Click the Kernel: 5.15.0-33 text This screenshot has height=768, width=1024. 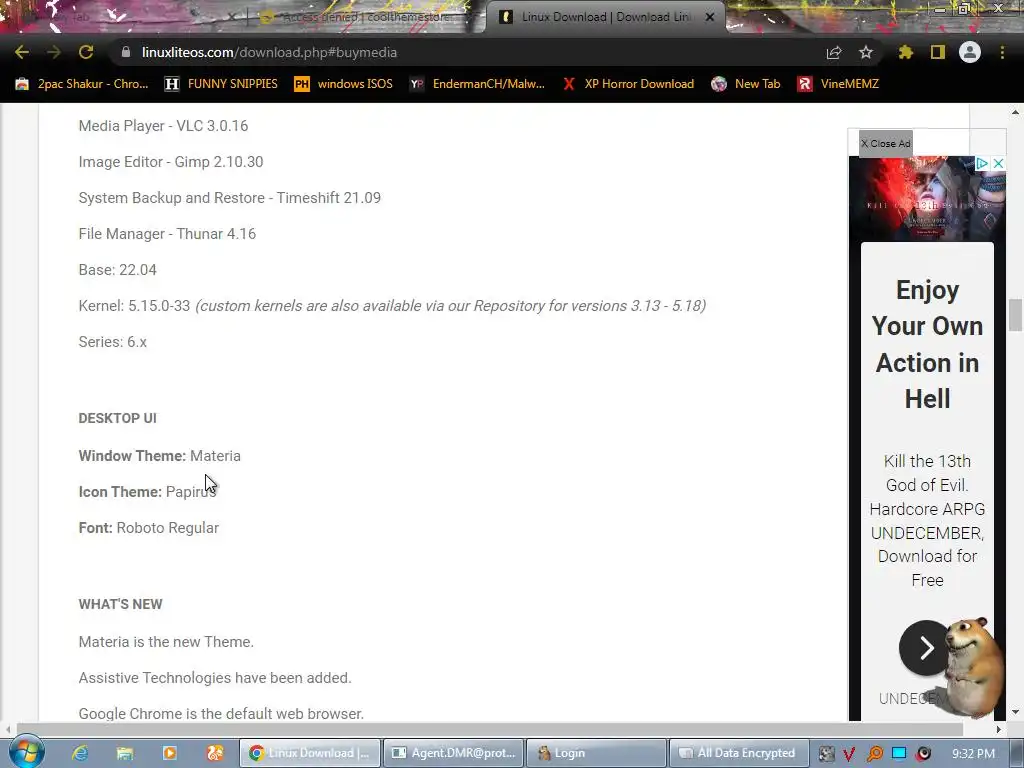click(135, 306)
